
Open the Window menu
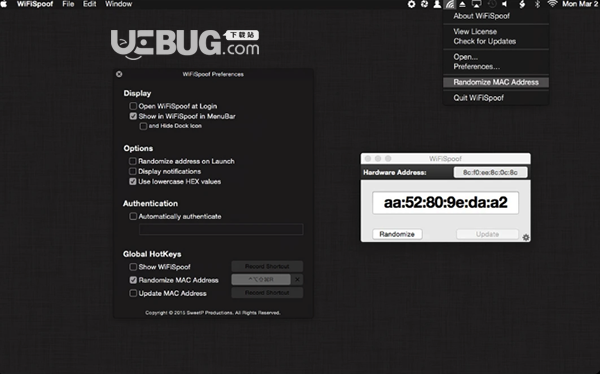point(119,4)
